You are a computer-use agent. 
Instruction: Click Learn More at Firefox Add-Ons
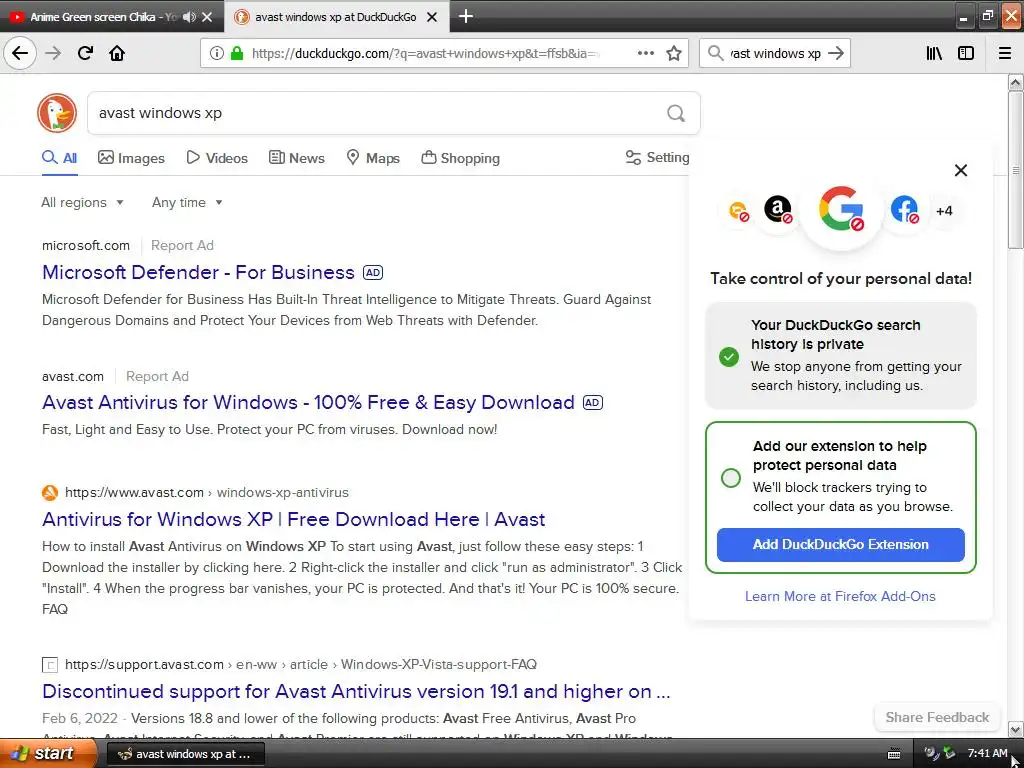tap(840, 596)
